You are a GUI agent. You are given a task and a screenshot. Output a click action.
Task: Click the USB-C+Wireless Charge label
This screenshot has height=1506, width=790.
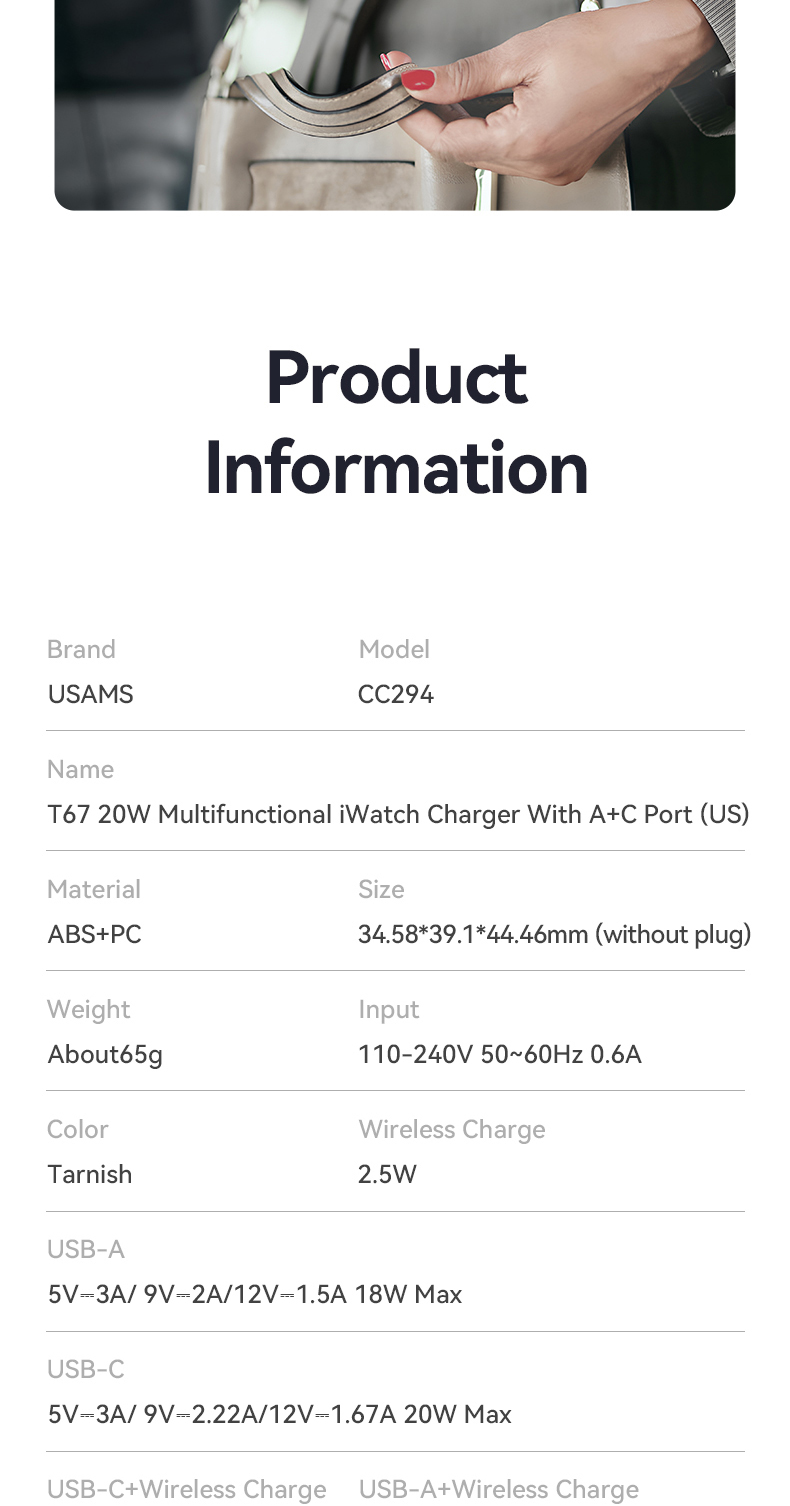pyautogui.click(x=187, y=1490)
